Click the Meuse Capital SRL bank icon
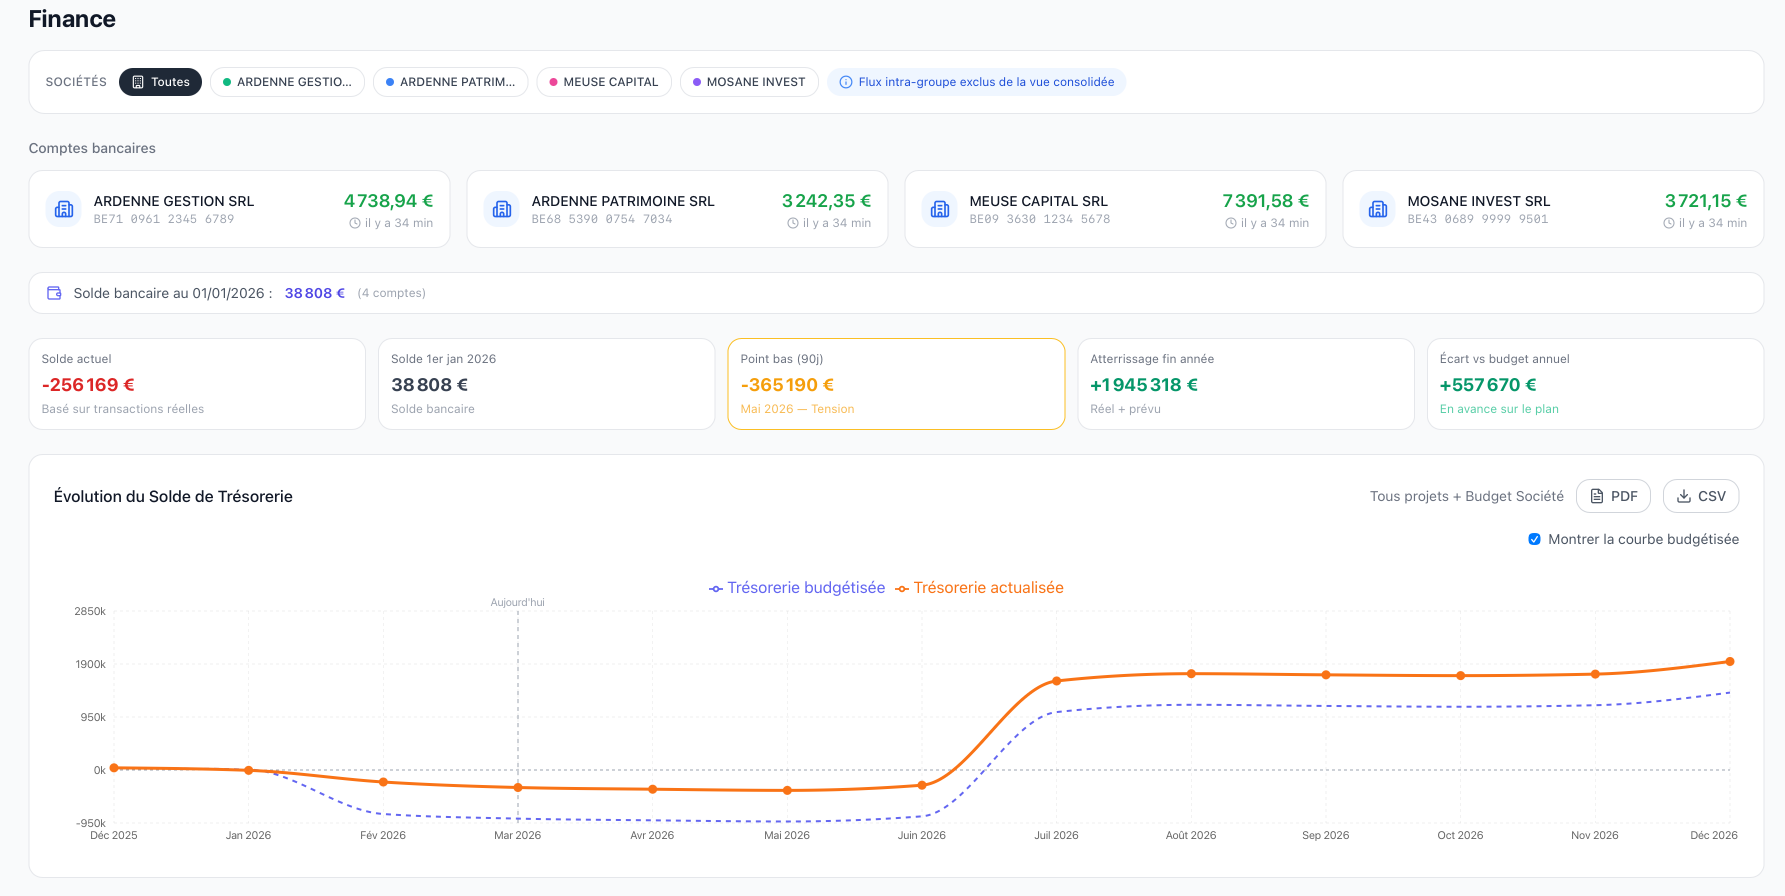Viewport: 1785px width, 896px height. click(x=940, y=209)
